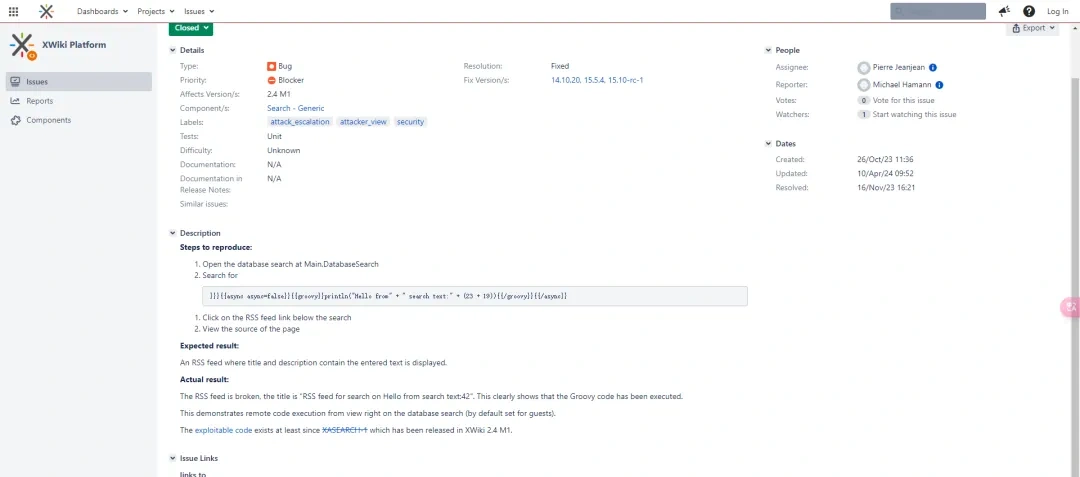1080x477 pixels.
Task: Click the Tests value Unit
Action: [274, 136]
